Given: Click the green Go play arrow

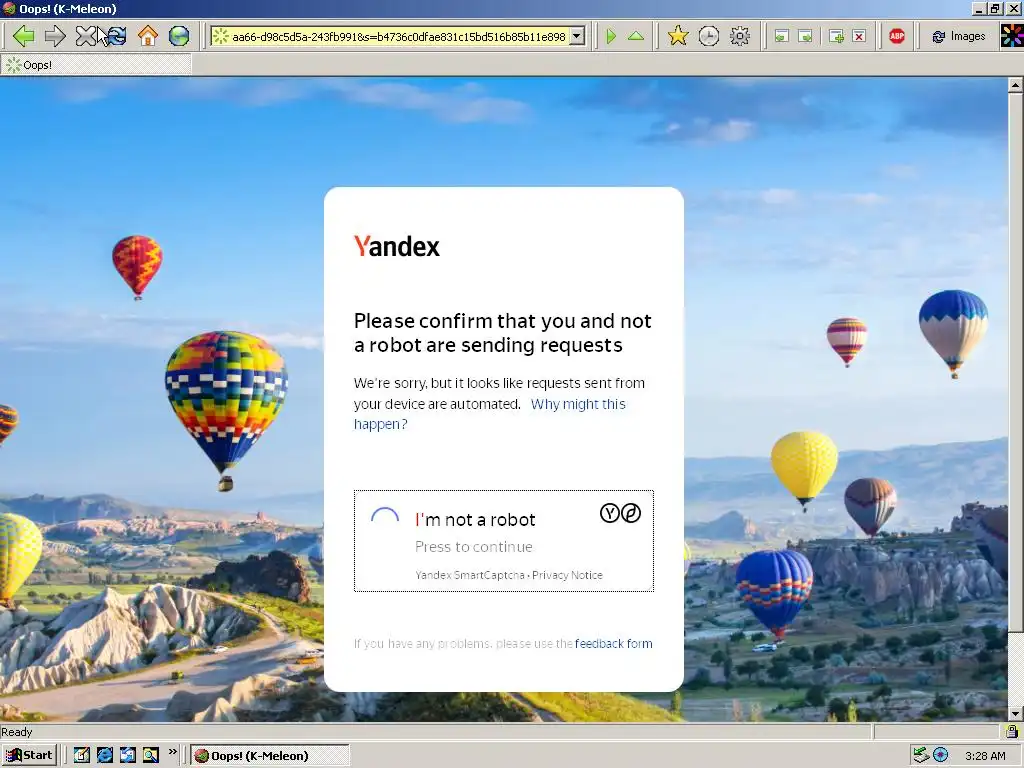Looking at the screenshot, I should [x=611, y=36].
